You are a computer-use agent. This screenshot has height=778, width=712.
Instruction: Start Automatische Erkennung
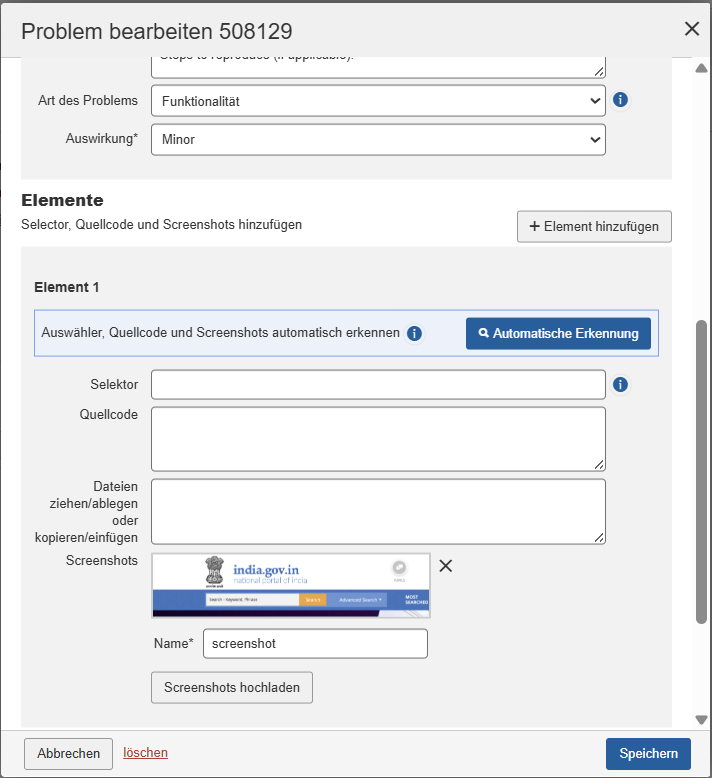point(558,333)
